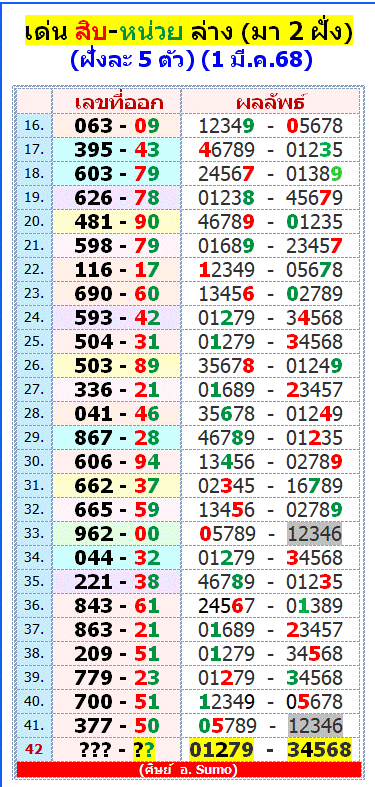The height and width of the screenshot is (787, 375).
Task: Select row 33 number 962 - 00
Action: coord(116,534)
